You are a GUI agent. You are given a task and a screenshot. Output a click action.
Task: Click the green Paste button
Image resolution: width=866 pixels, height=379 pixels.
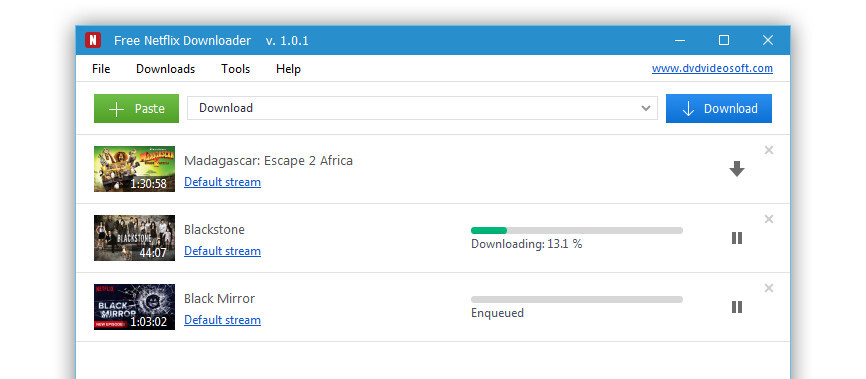pyautogui.click(x=136, y=108)
